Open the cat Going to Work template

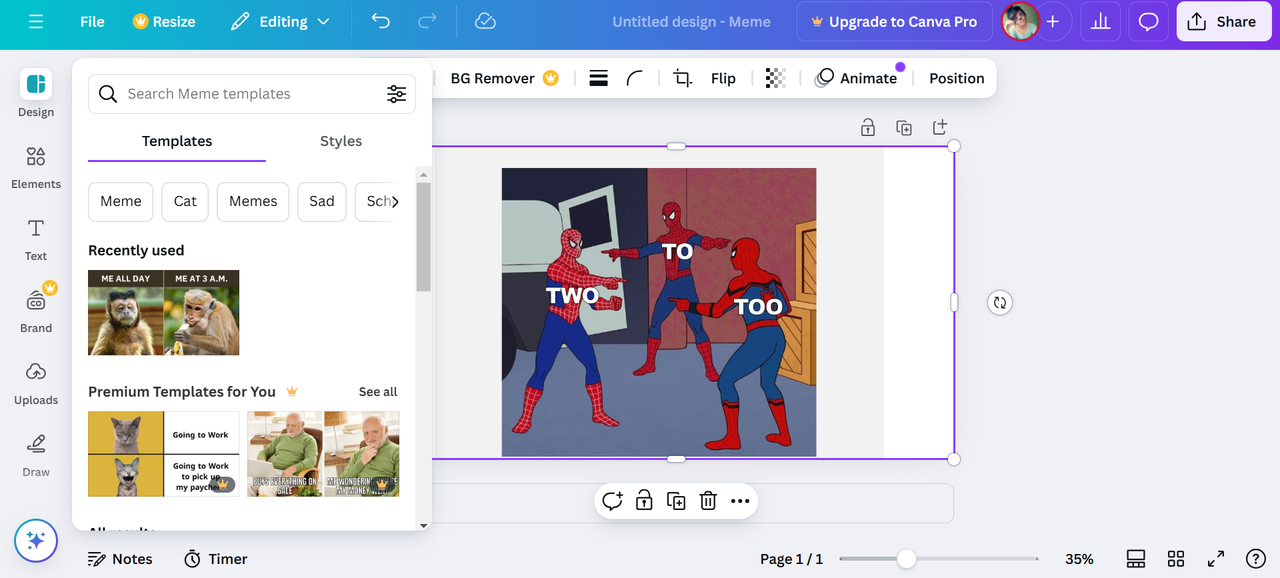point(164,454)
